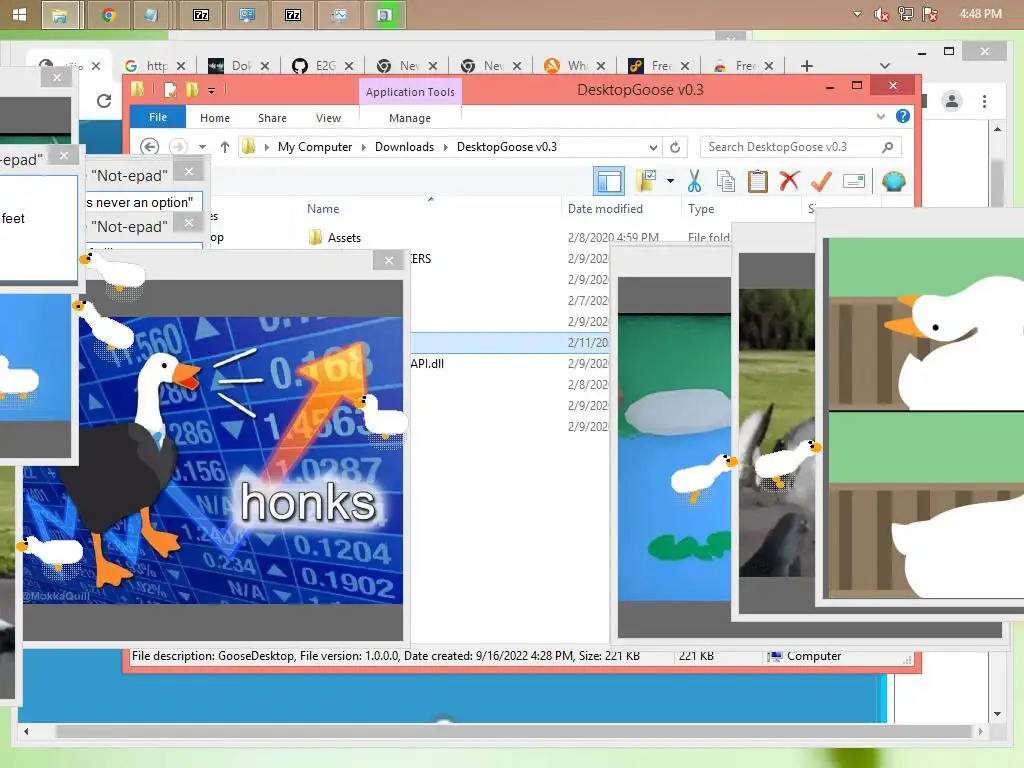
Task: Toggle the preview pane button in Explorer toolbar
Action: point(609,181)
